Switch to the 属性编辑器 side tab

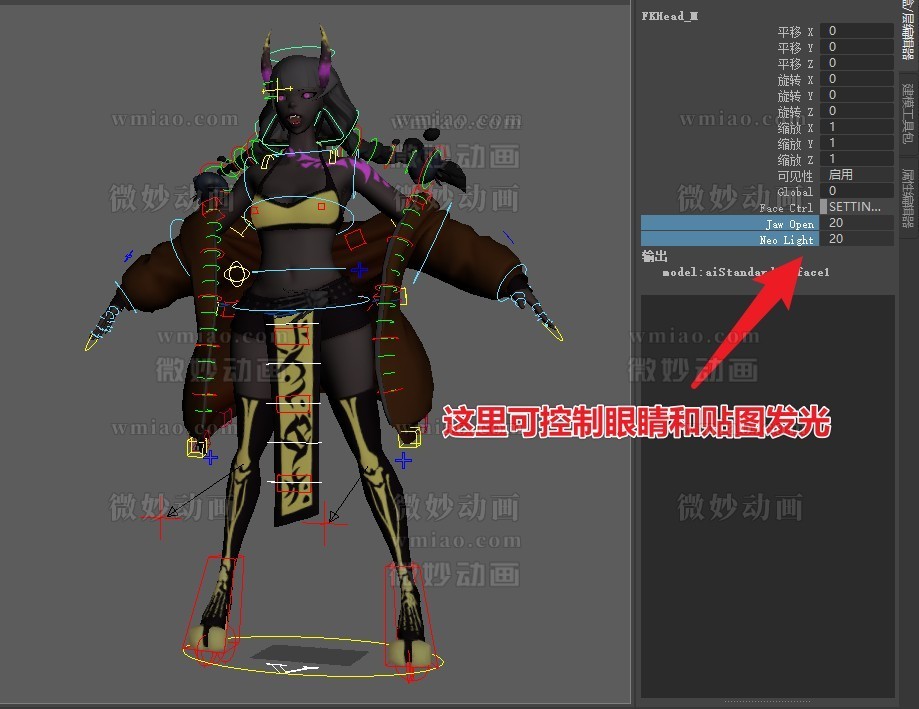coord(908,196)
